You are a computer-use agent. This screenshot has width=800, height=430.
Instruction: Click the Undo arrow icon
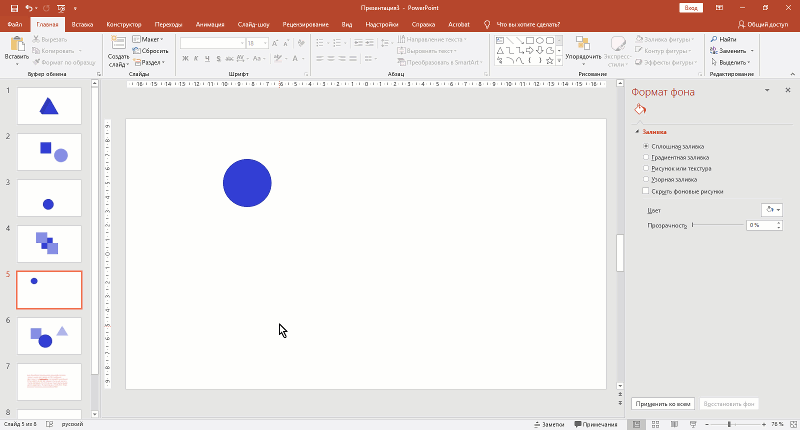(x=28, y=7)
